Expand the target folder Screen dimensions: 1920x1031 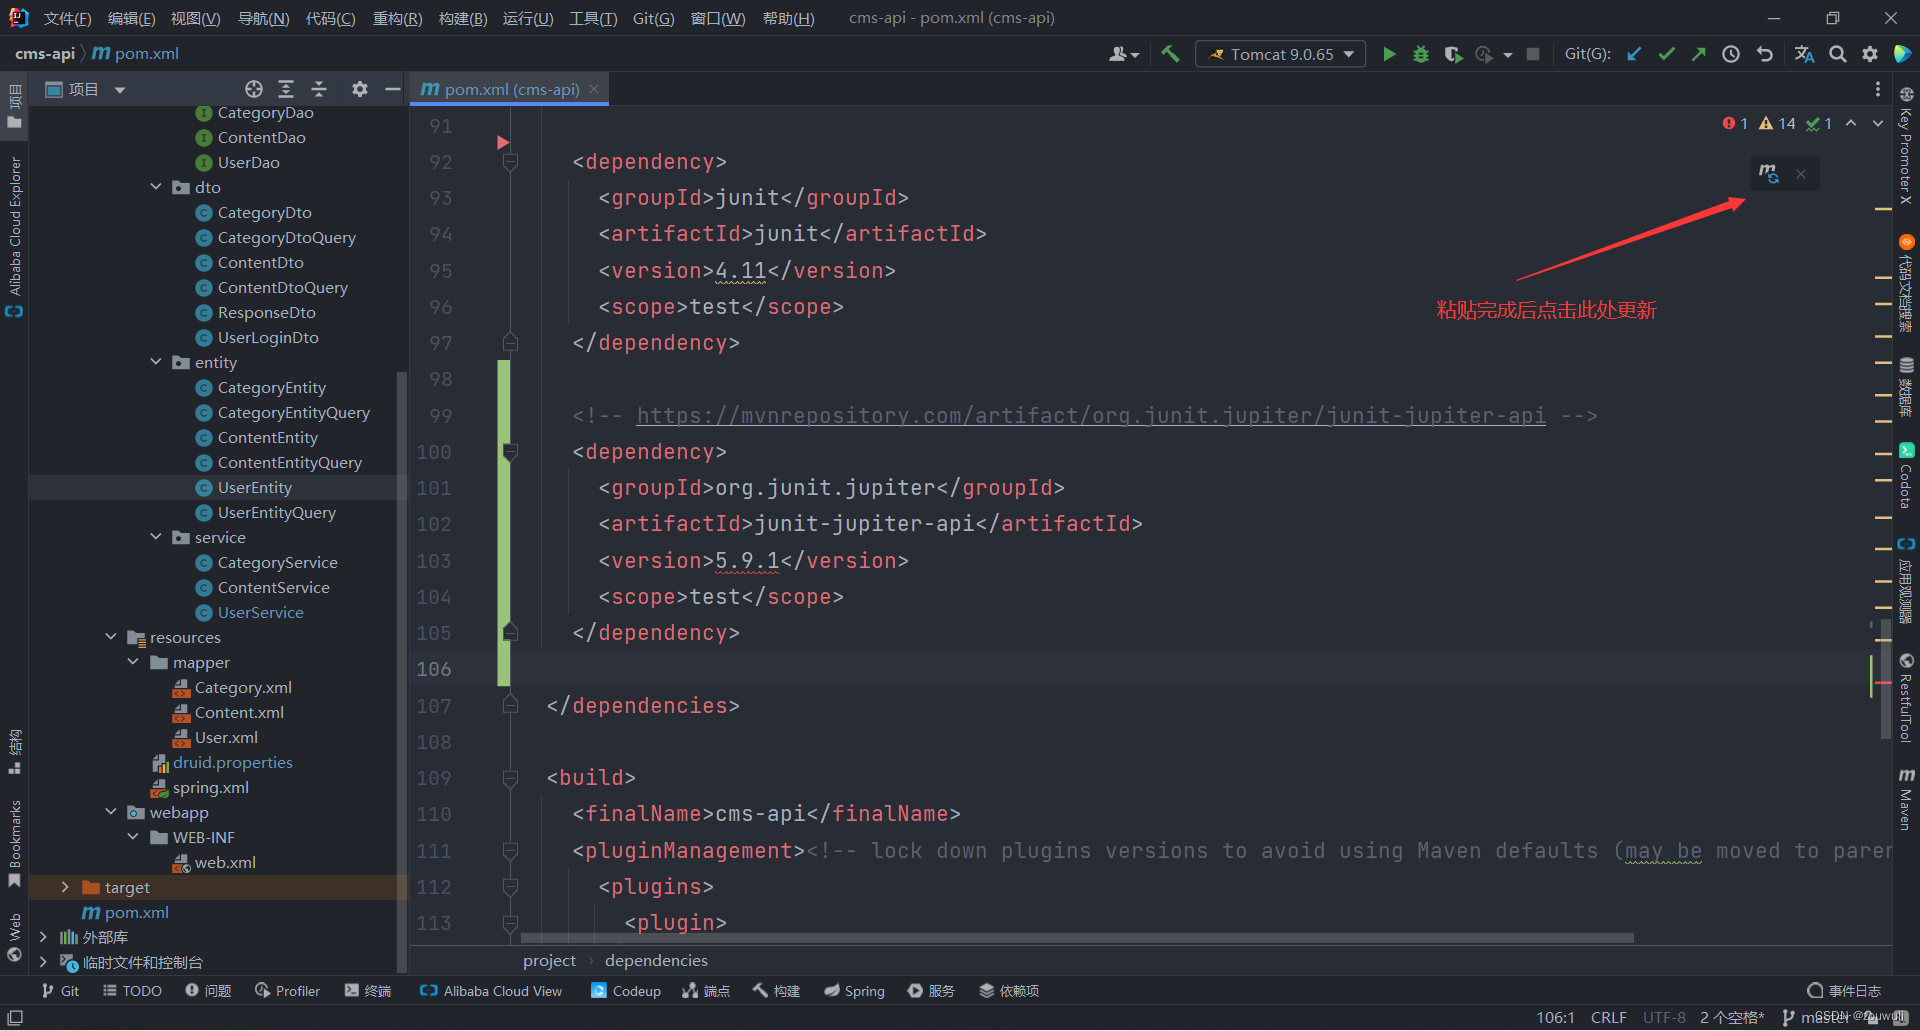click(x=65, y=887)
